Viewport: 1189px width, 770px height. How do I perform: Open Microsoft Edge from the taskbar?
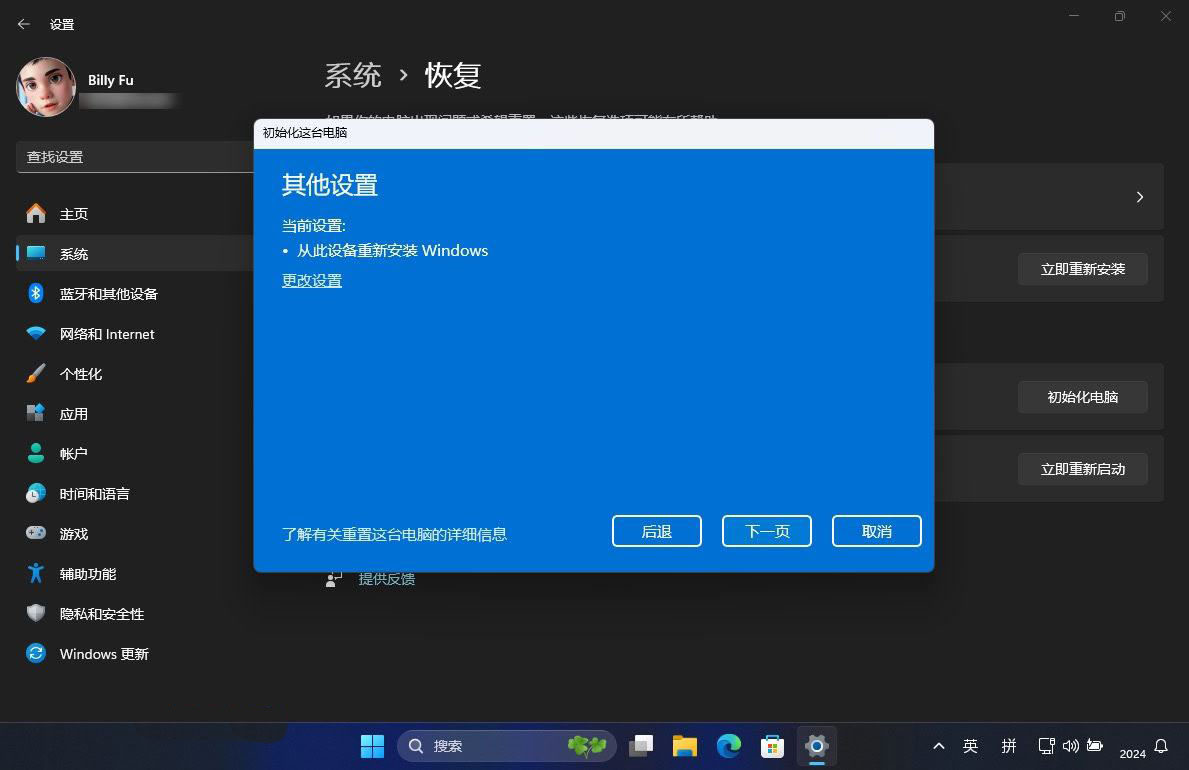tap(728, 746)
